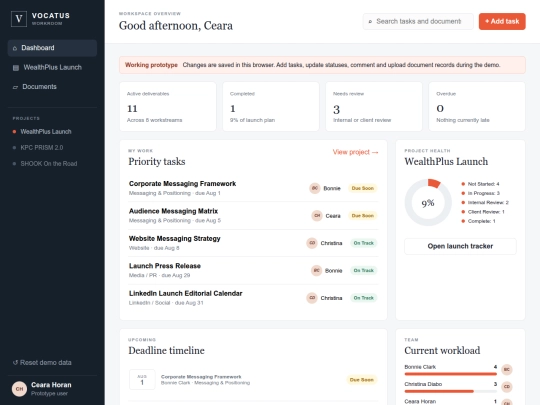Open the Ceara Horan user profile
This screenshot has width=540, height=405.
[x=52, y=389]
